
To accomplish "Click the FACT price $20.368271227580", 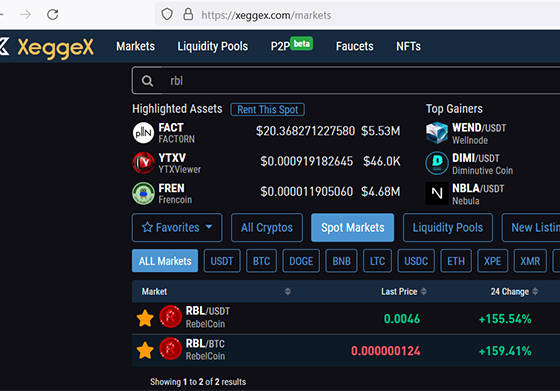I will 305,131.
